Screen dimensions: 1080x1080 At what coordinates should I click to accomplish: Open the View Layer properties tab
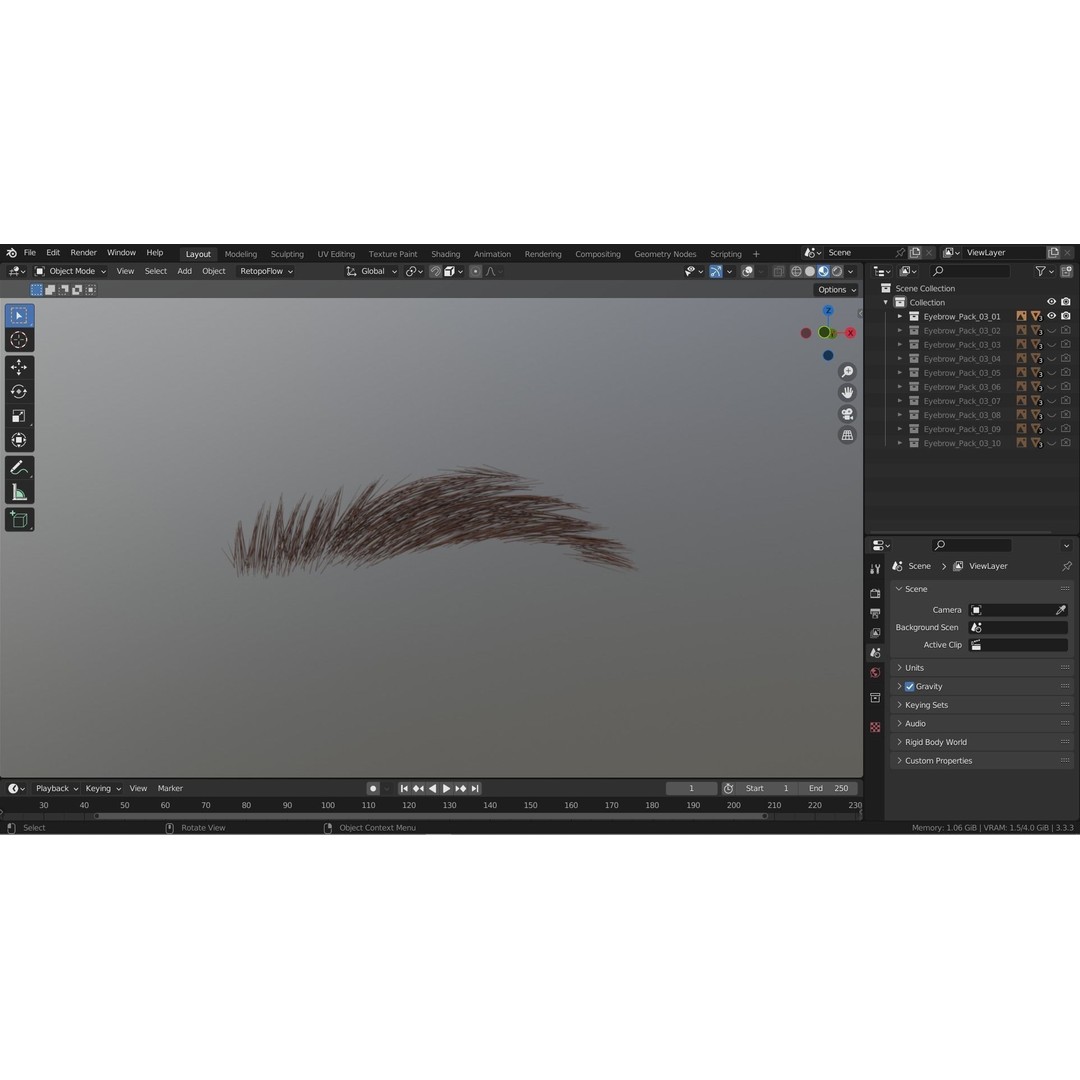pyautogui.click(x=875, y=632)
